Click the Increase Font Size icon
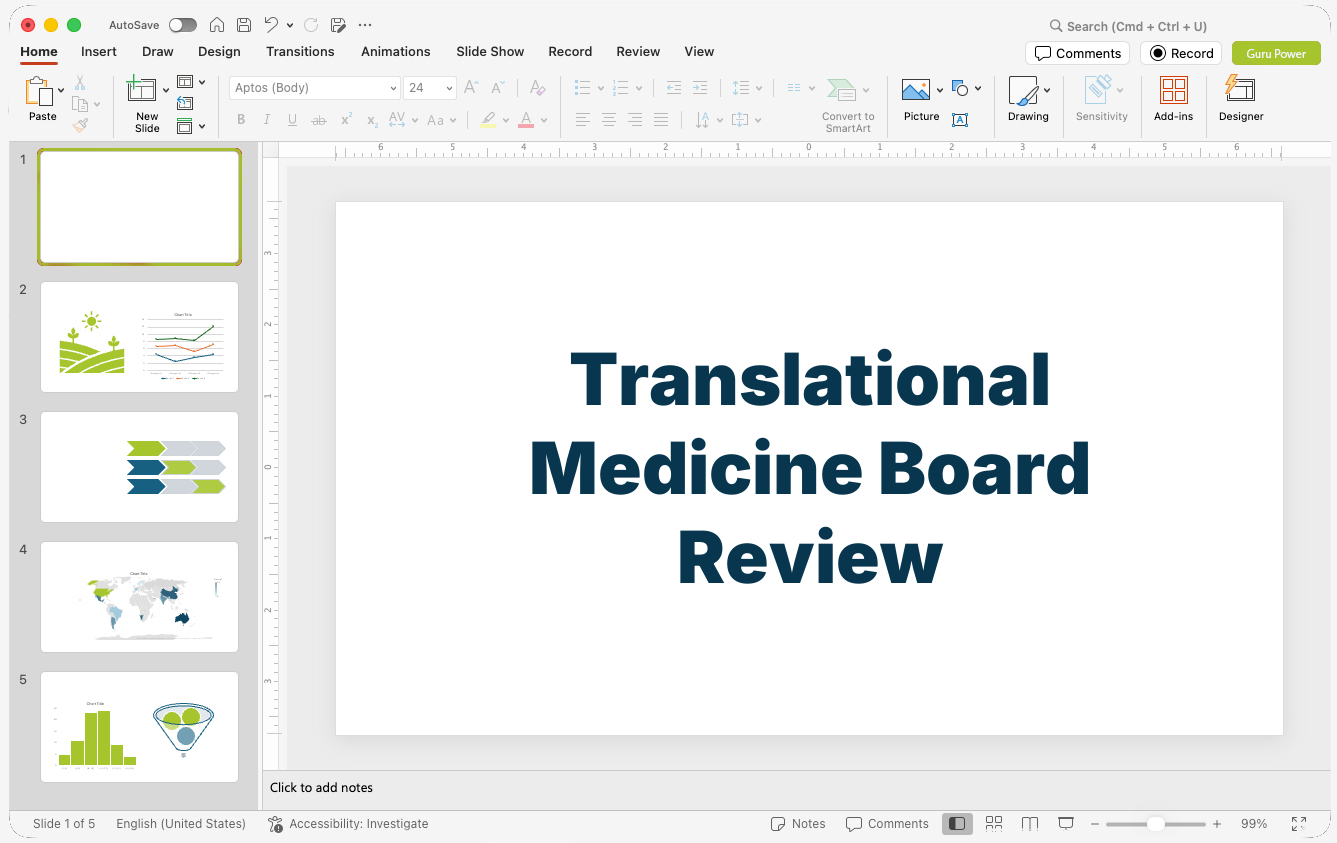 [x=471, y=88]
